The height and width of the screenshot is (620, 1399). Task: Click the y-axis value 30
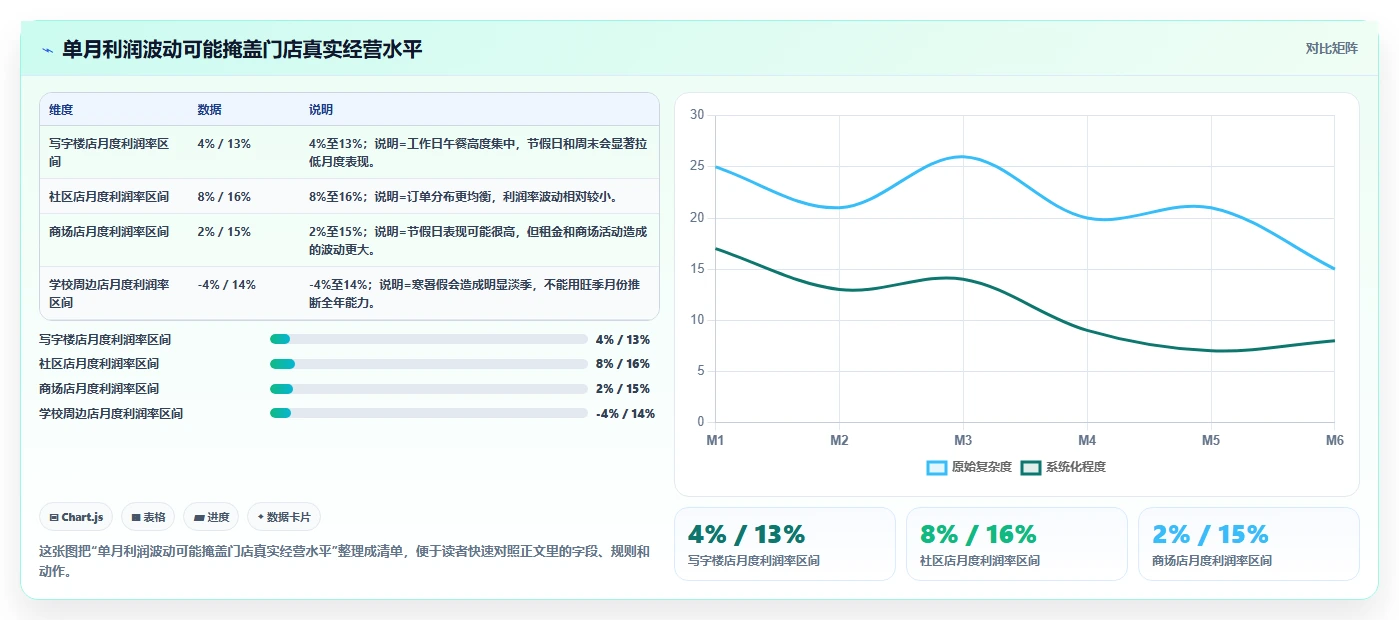(697, 115)
